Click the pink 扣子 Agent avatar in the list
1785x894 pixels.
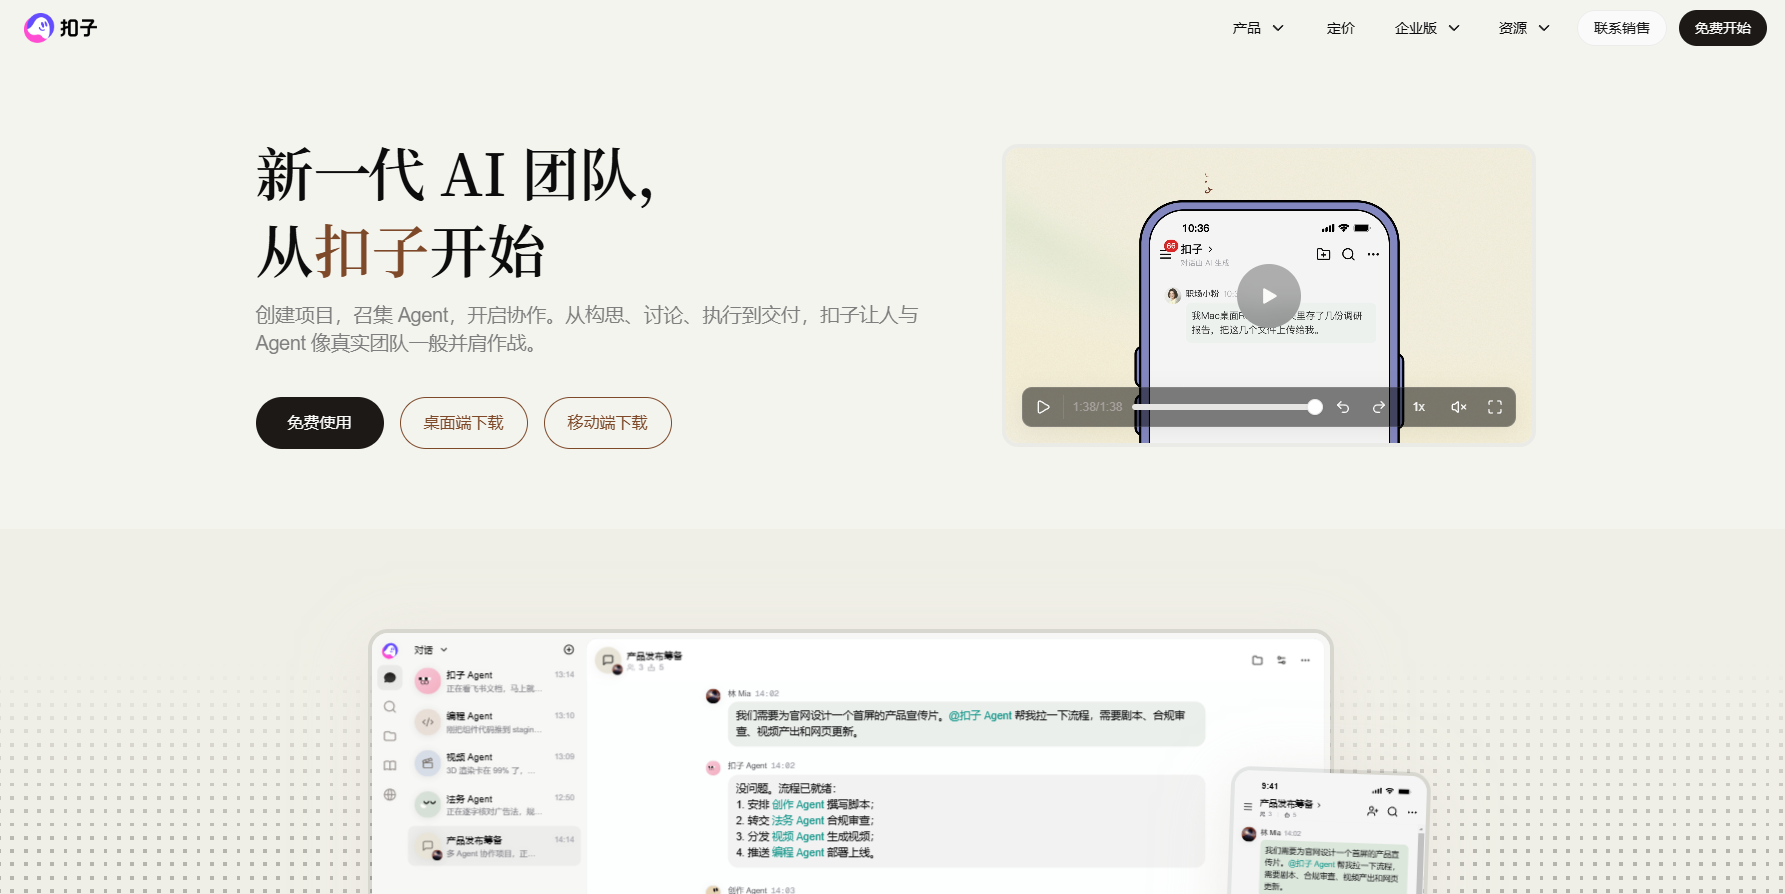pos(428,681)
